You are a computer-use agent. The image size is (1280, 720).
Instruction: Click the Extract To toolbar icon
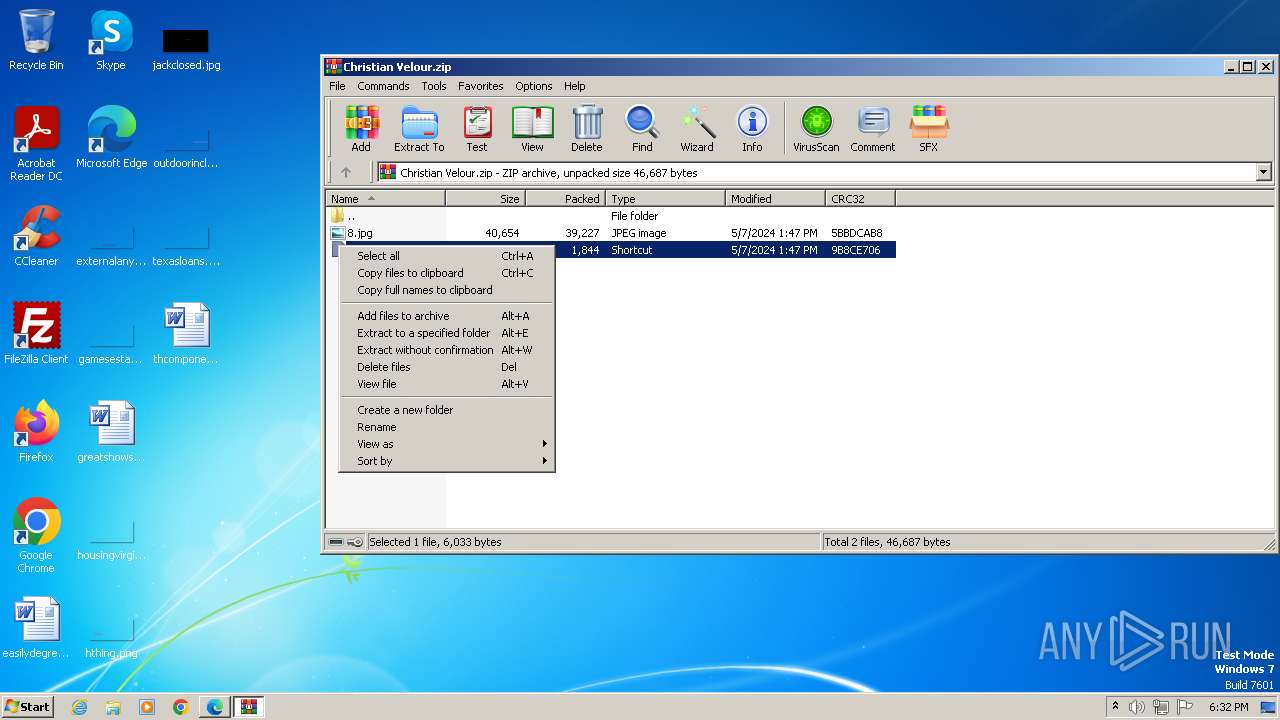pyautogui.click(x=419, y=129)
